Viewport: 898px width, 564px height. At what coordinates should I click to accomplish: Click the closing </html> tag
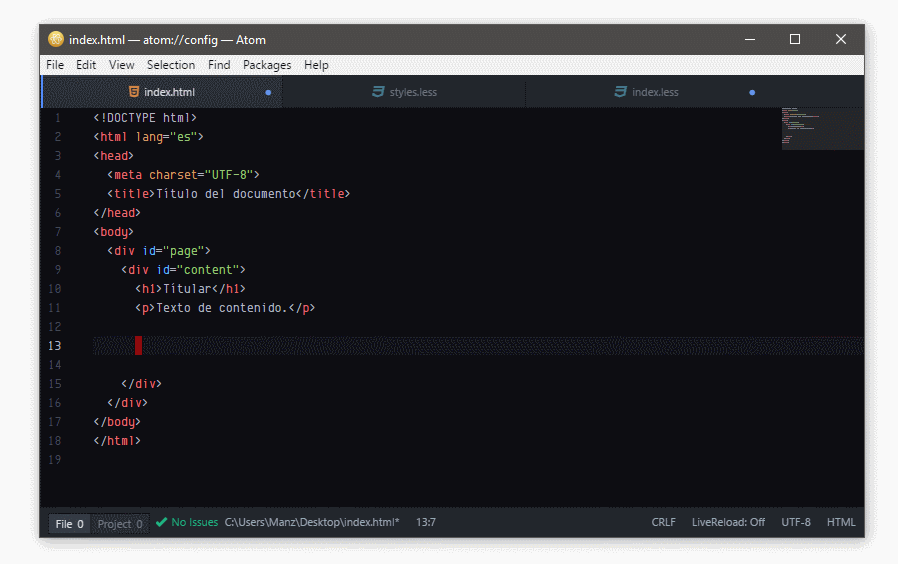coord(117,441)
